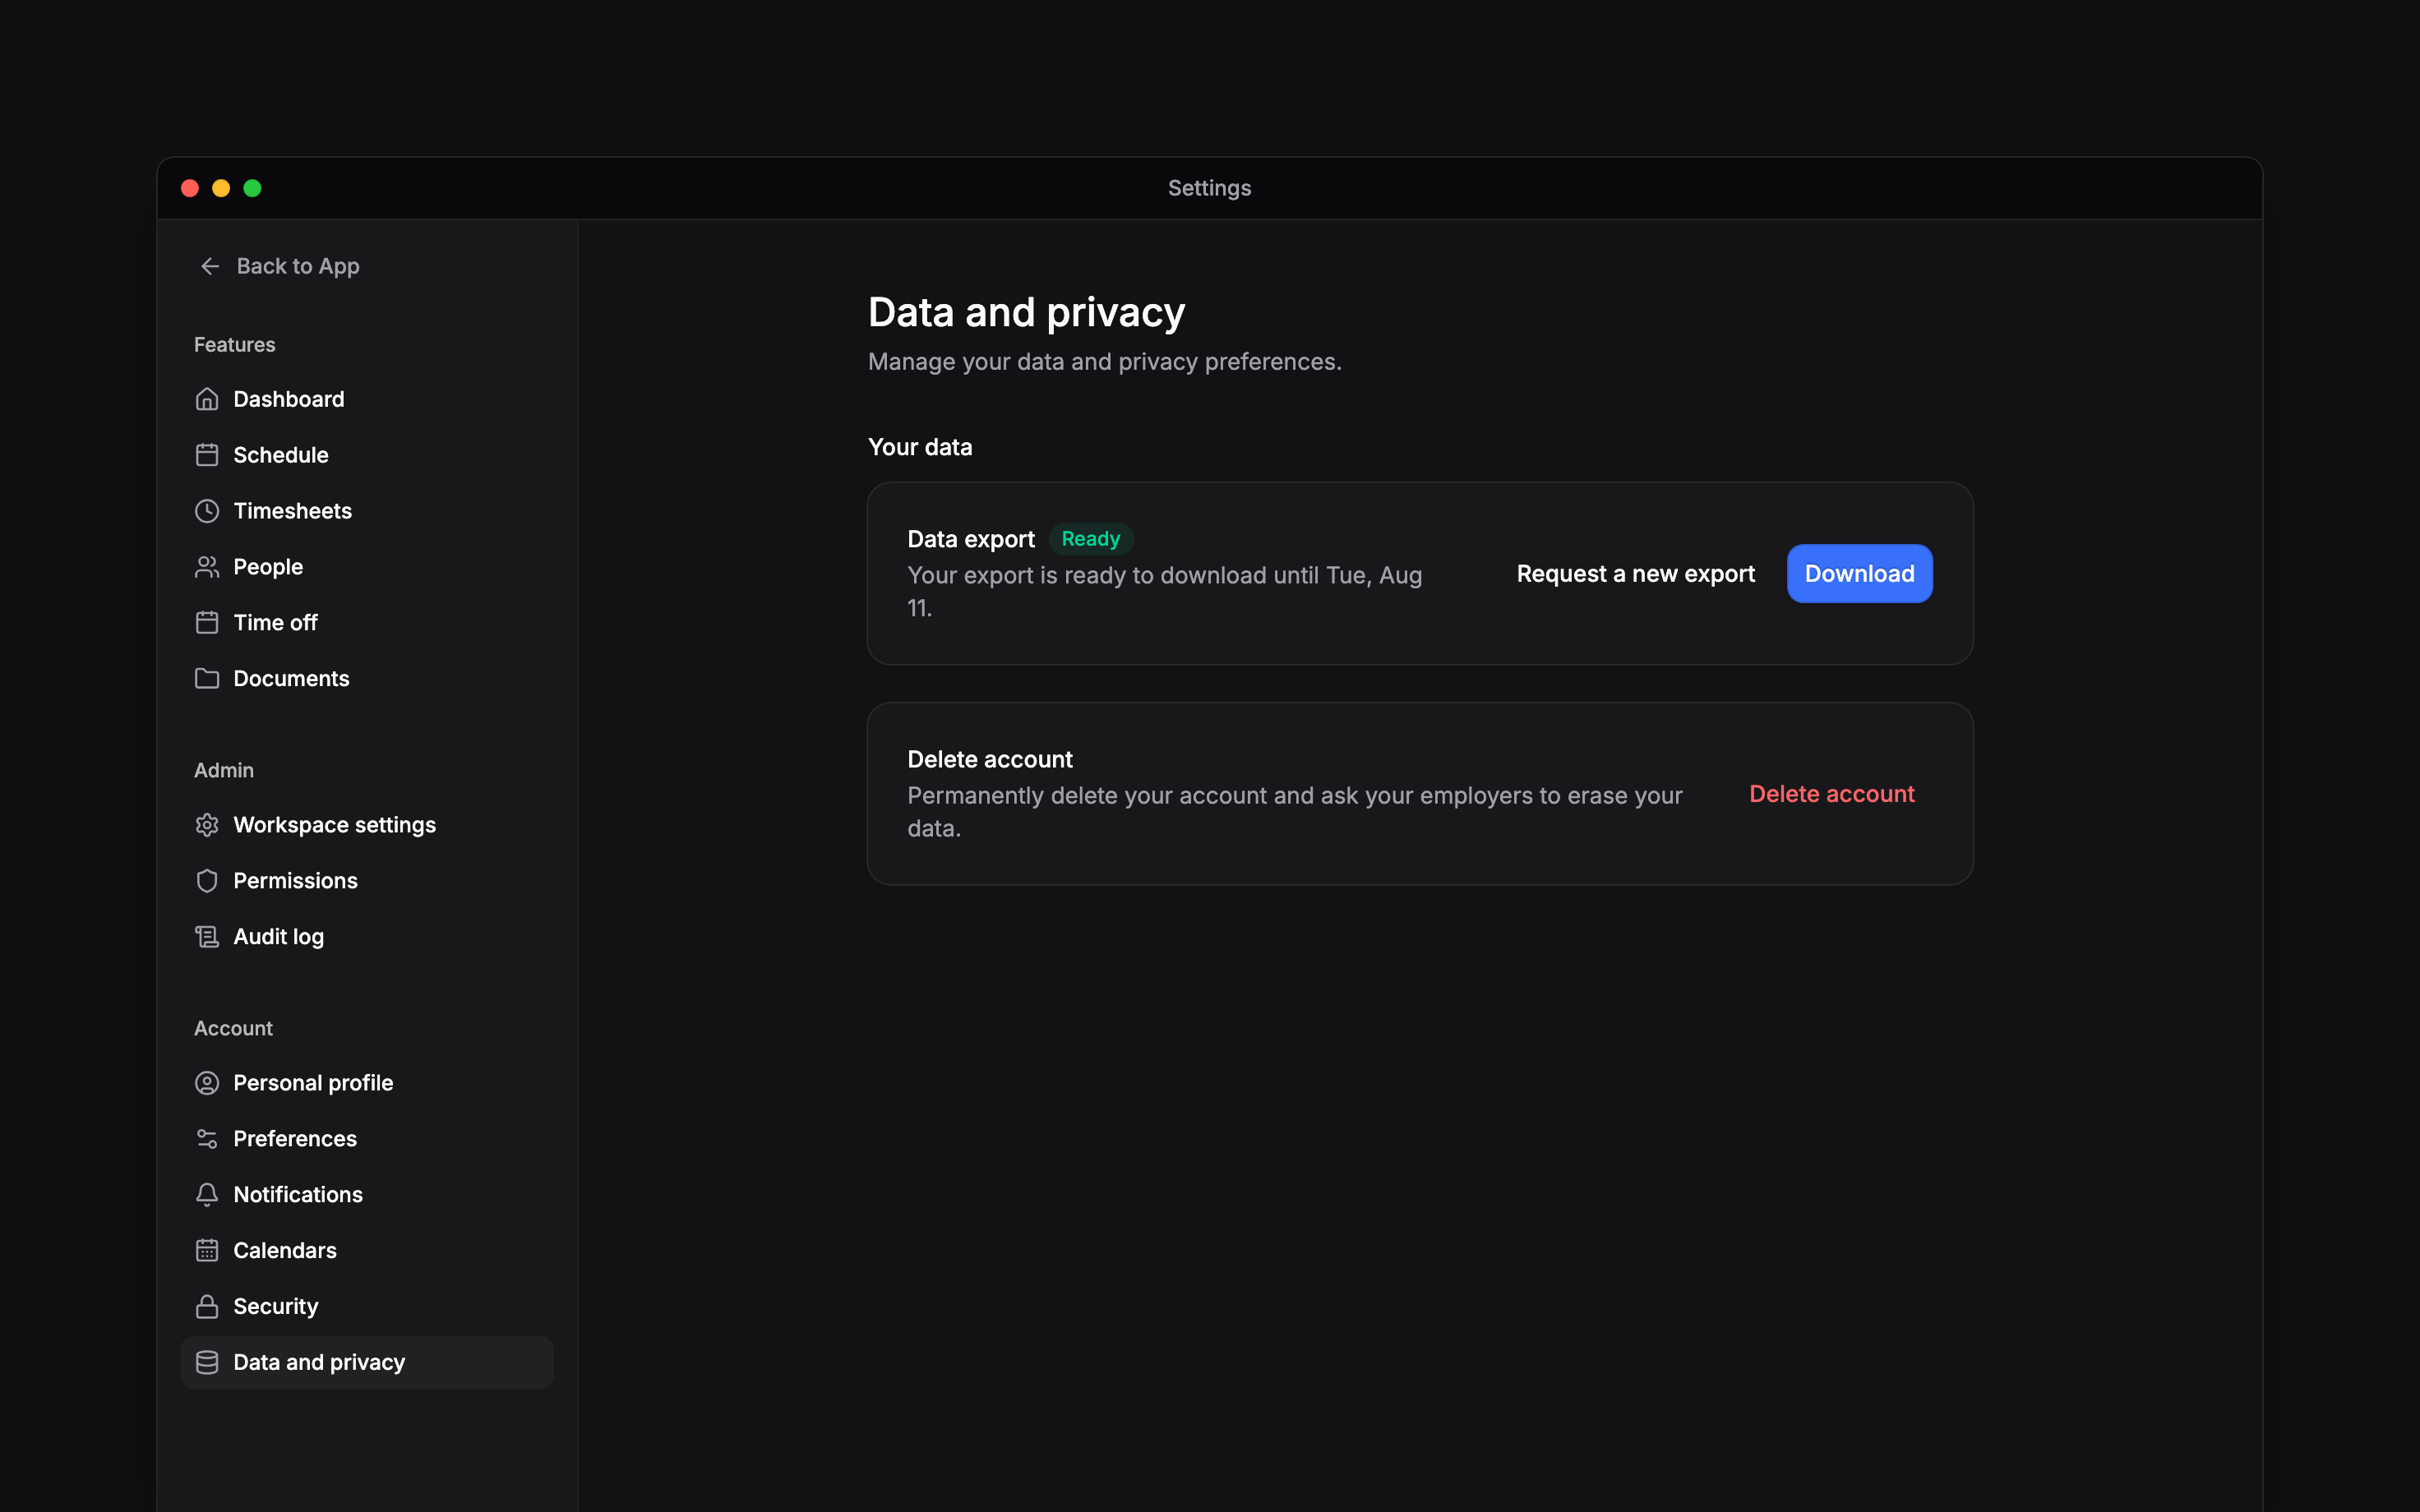
Task: Open Security settings
Action: 367,1307
